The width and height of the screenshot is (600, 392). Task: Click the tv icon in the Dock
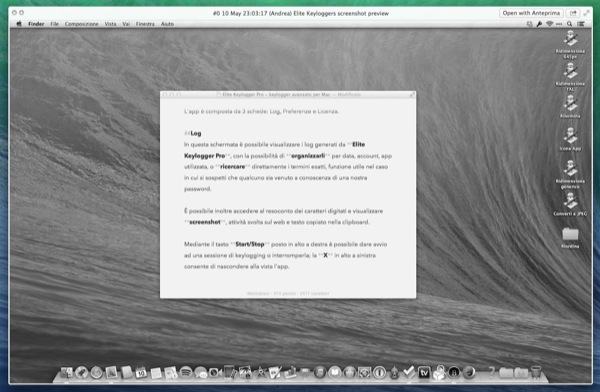424,372
